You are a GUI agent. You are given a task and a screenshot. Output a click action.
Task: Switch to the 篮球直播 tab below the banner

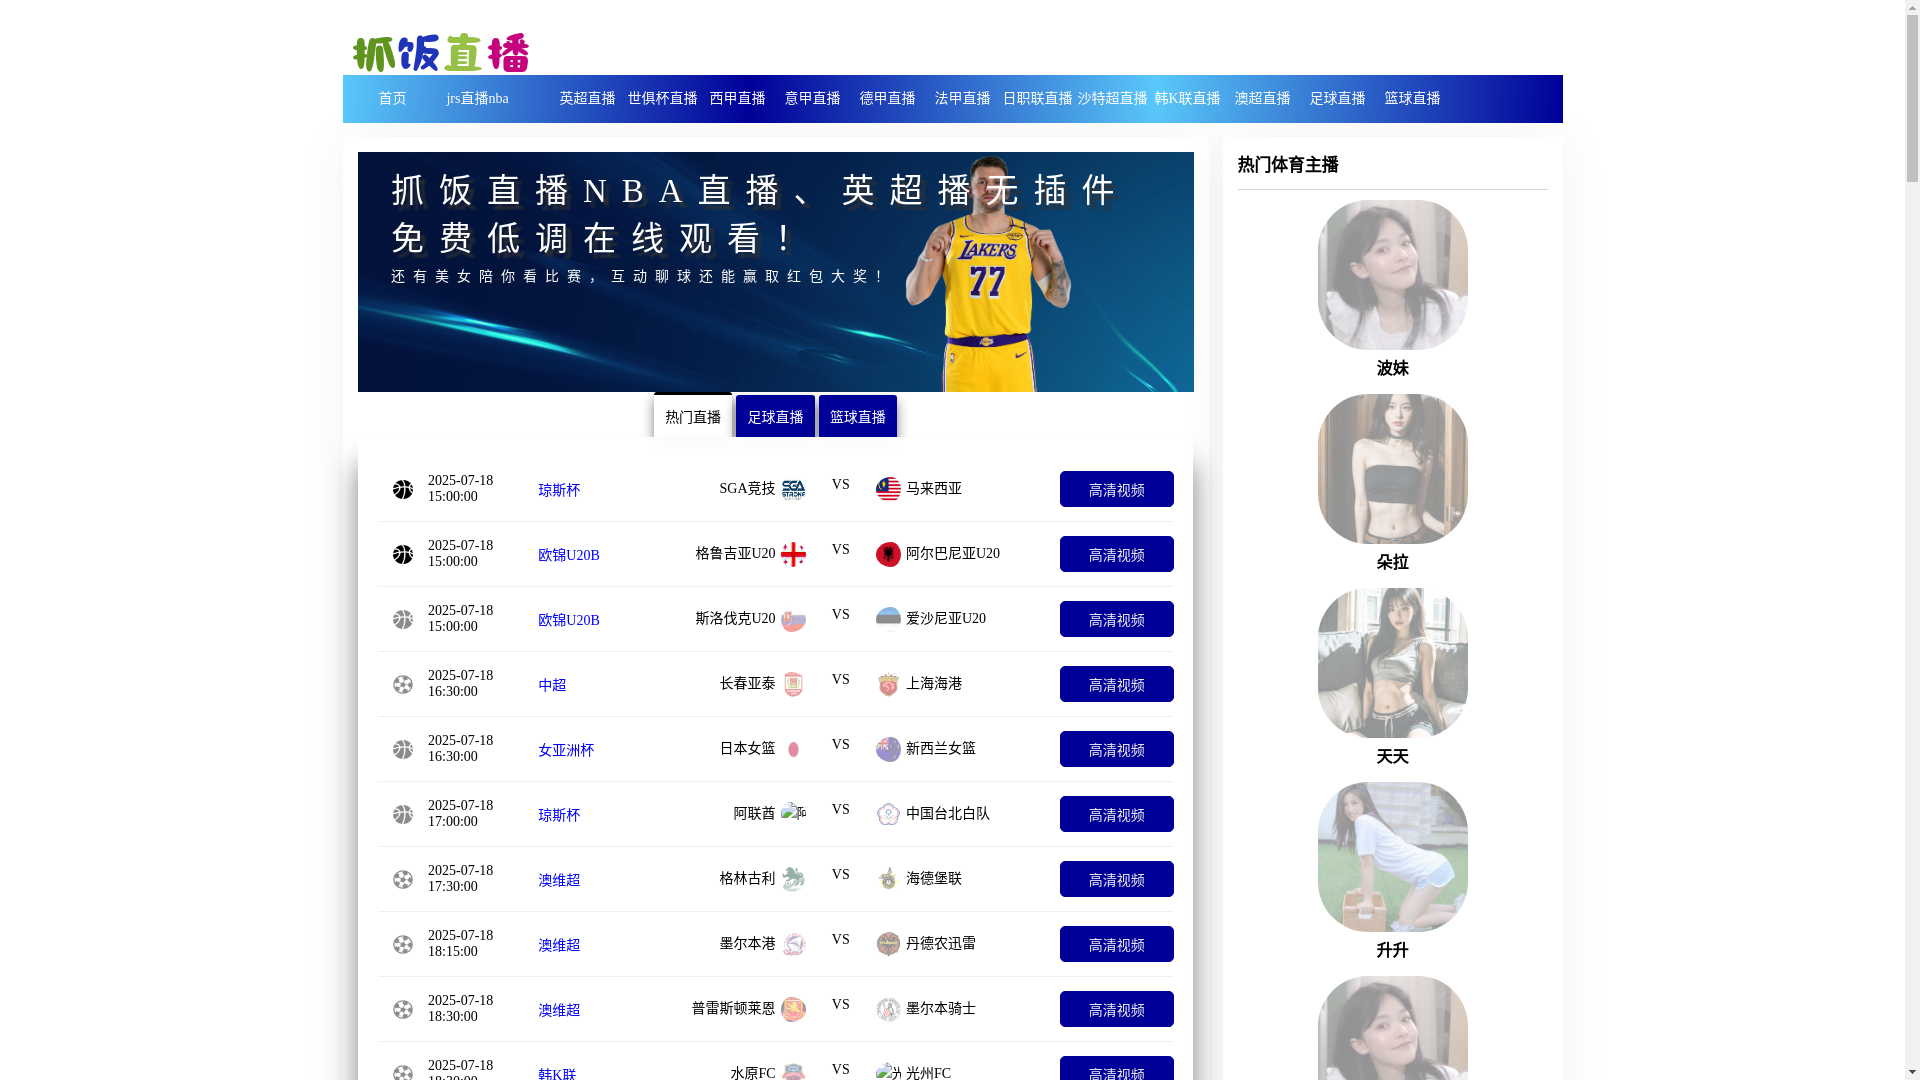click(857, 416)
